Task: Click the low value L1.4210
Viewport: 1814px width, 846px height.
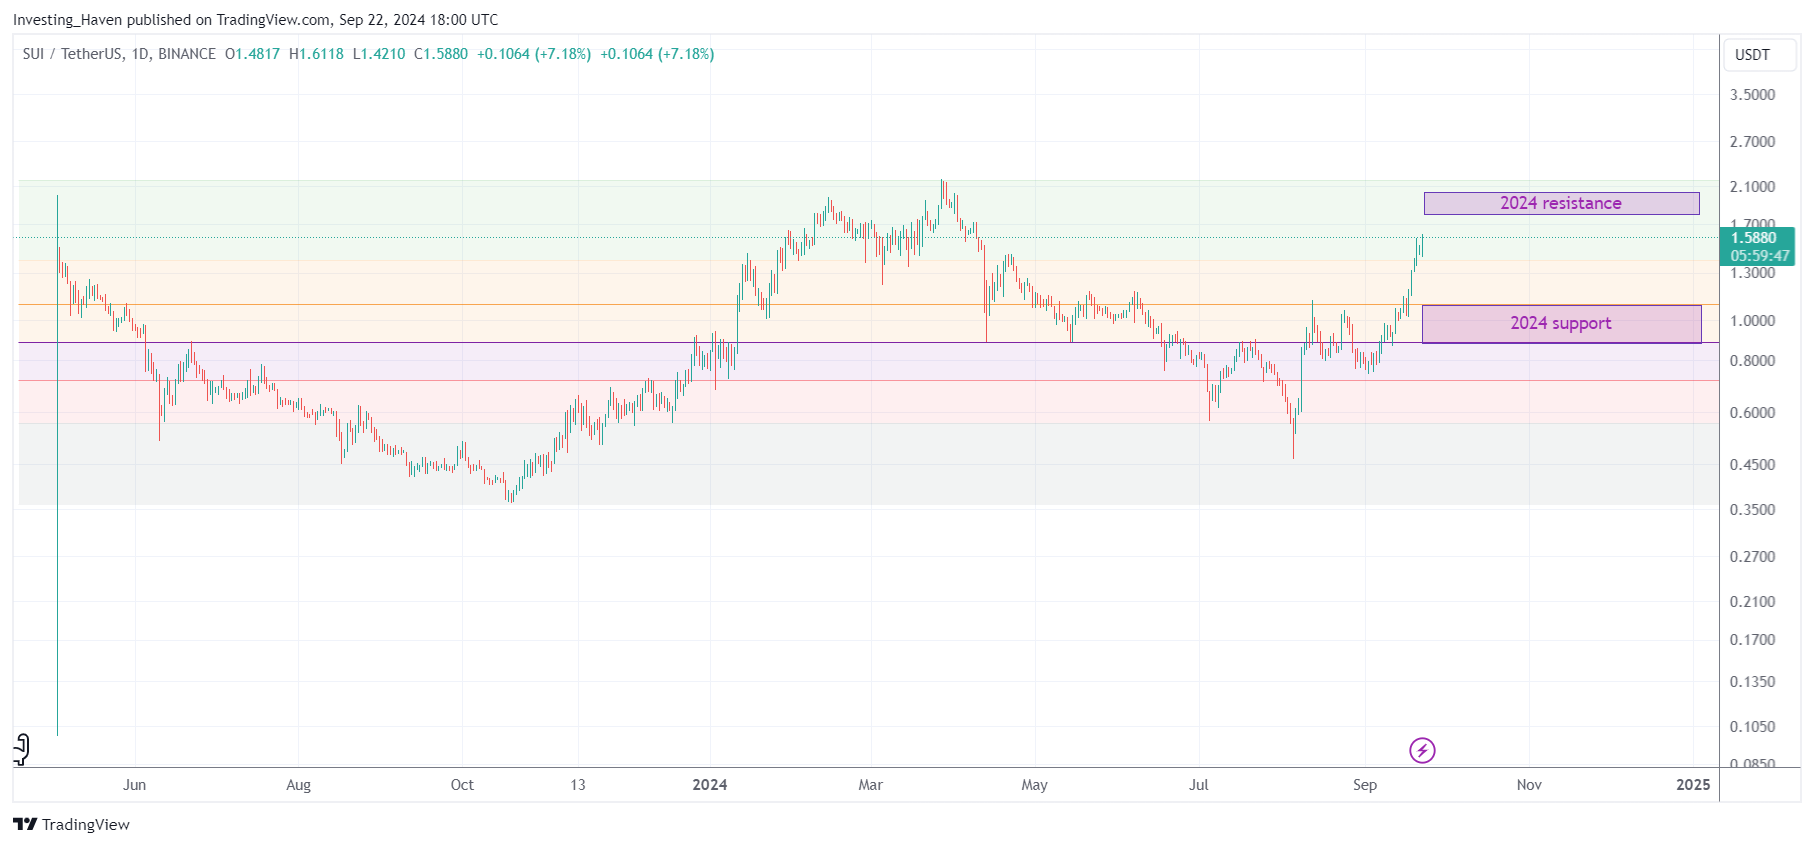Action: pyautogui.click(x=379, y=54)
